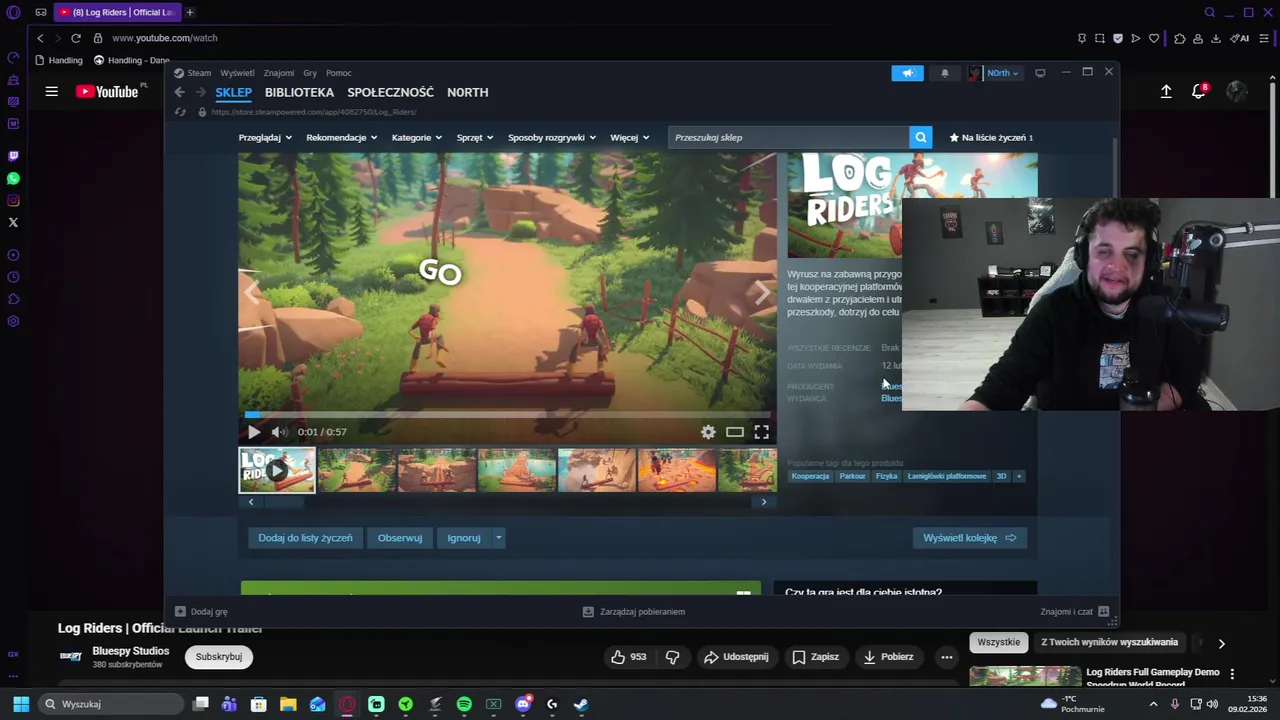Like the YouTube video with thumbs up
The width and height of the screenshot is (1280, 720).
pyautogui.click(x=629, y=657)
